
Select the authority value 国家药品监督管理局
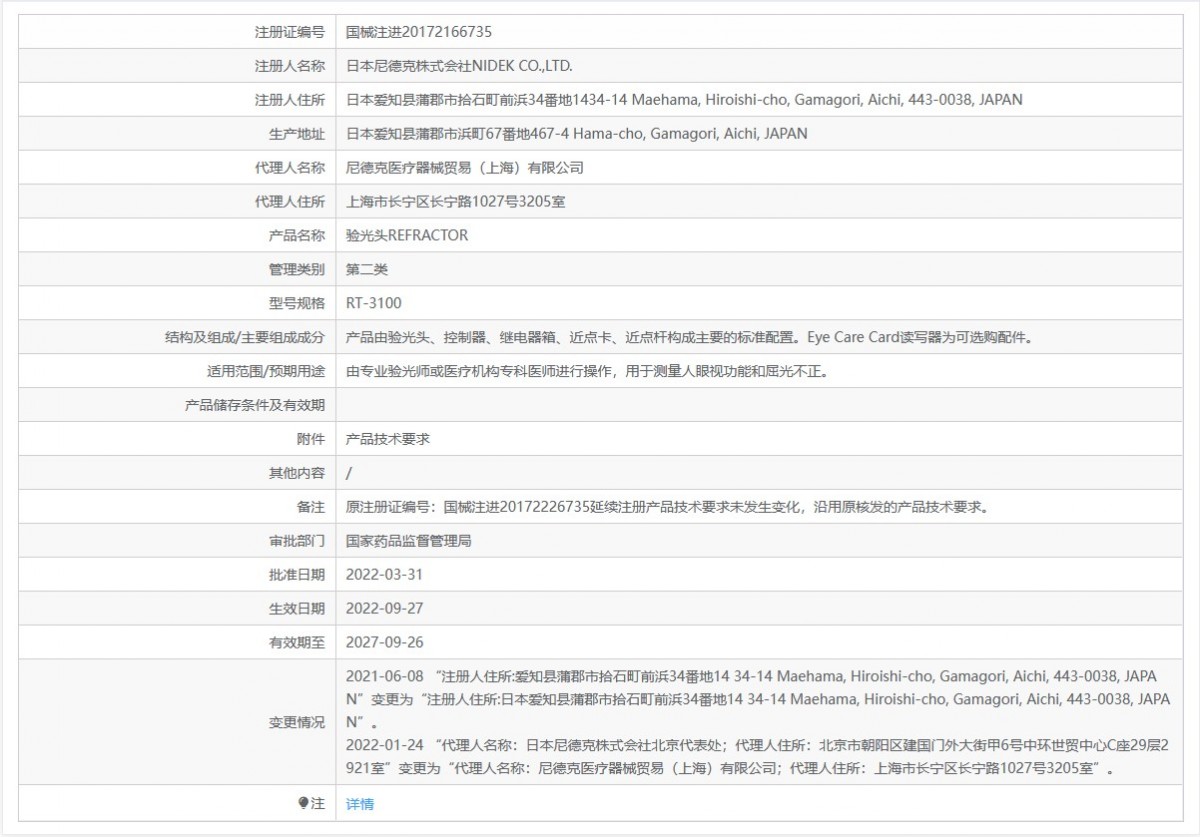pos(408,542)
